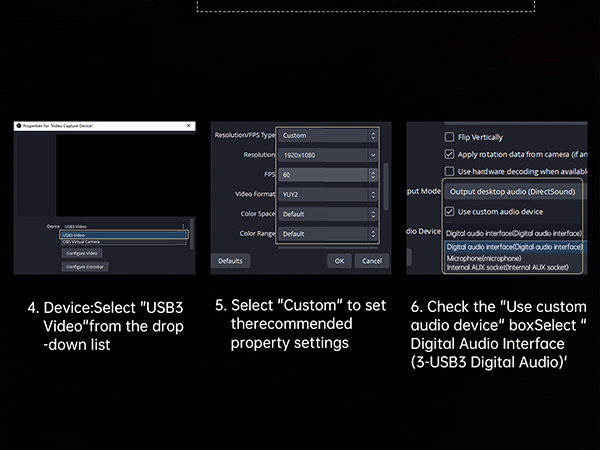600x450 pixels.
Task: Click the OK button
Action: (x=339, y=261)
